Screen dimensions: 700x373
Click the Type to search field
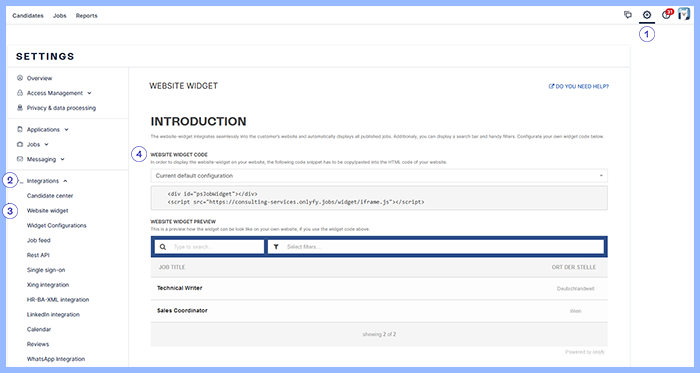pos(209,247)
